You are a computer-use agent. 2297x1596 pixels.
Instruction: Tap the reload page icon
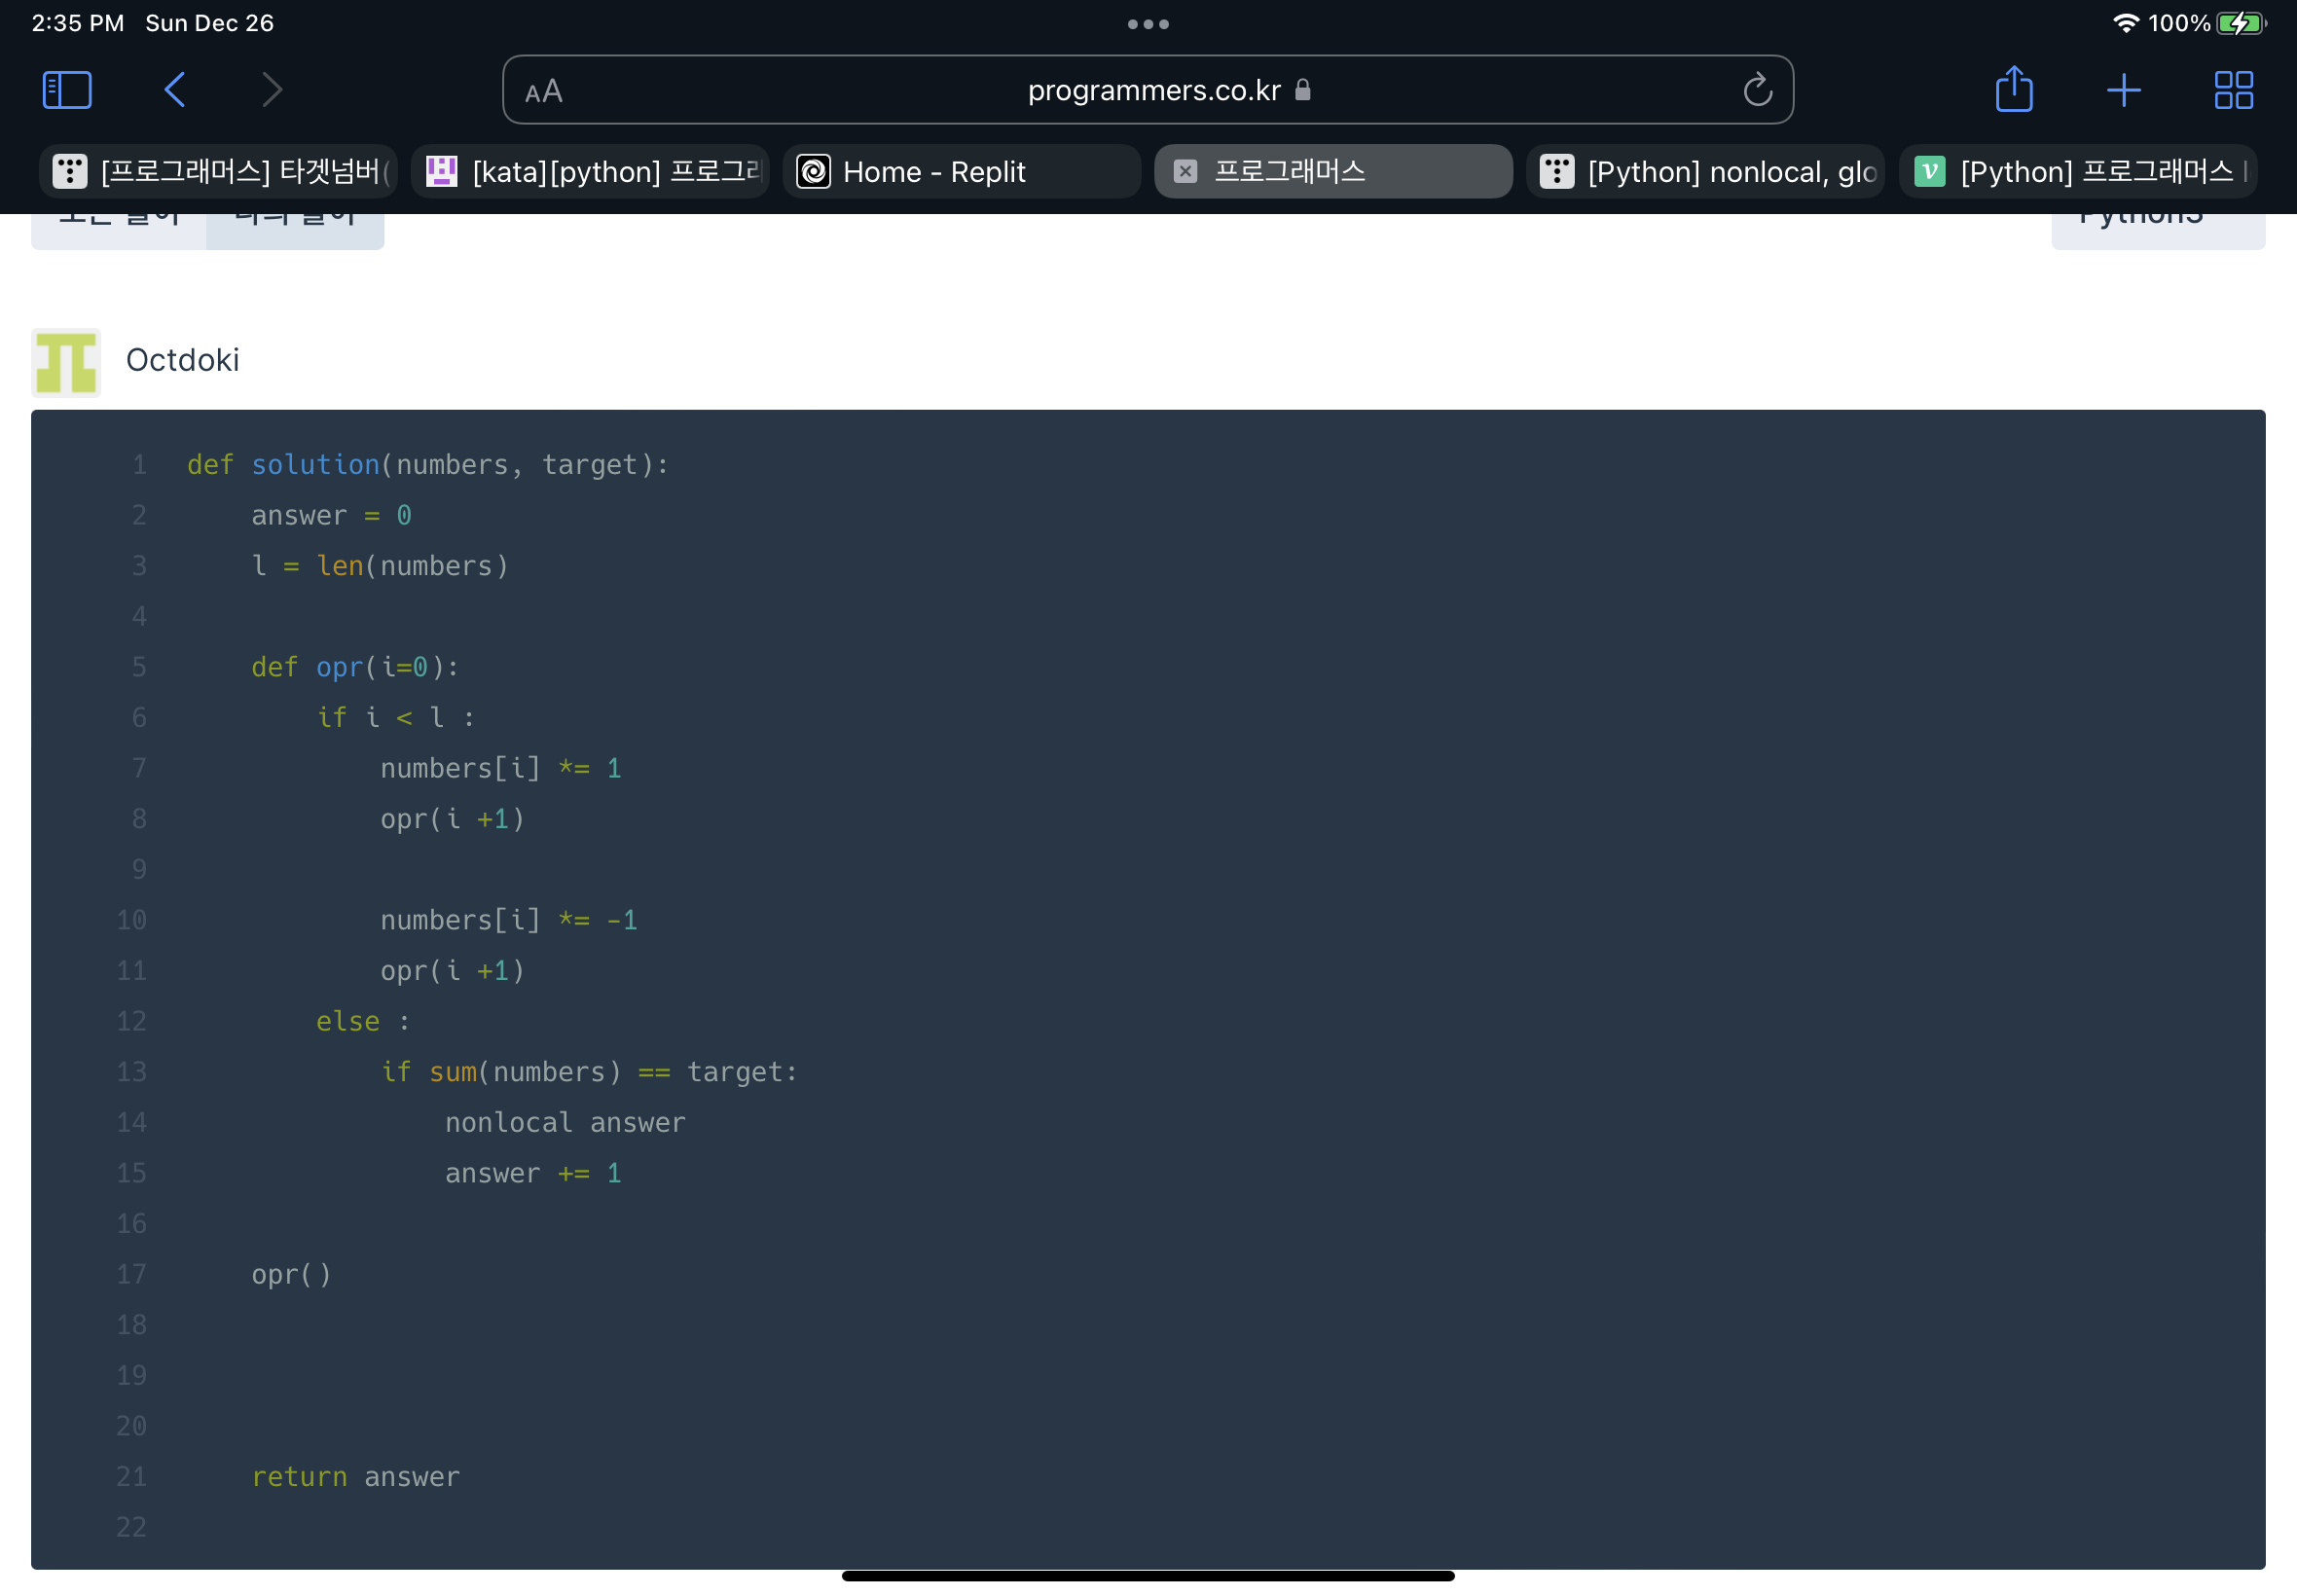1756,90
